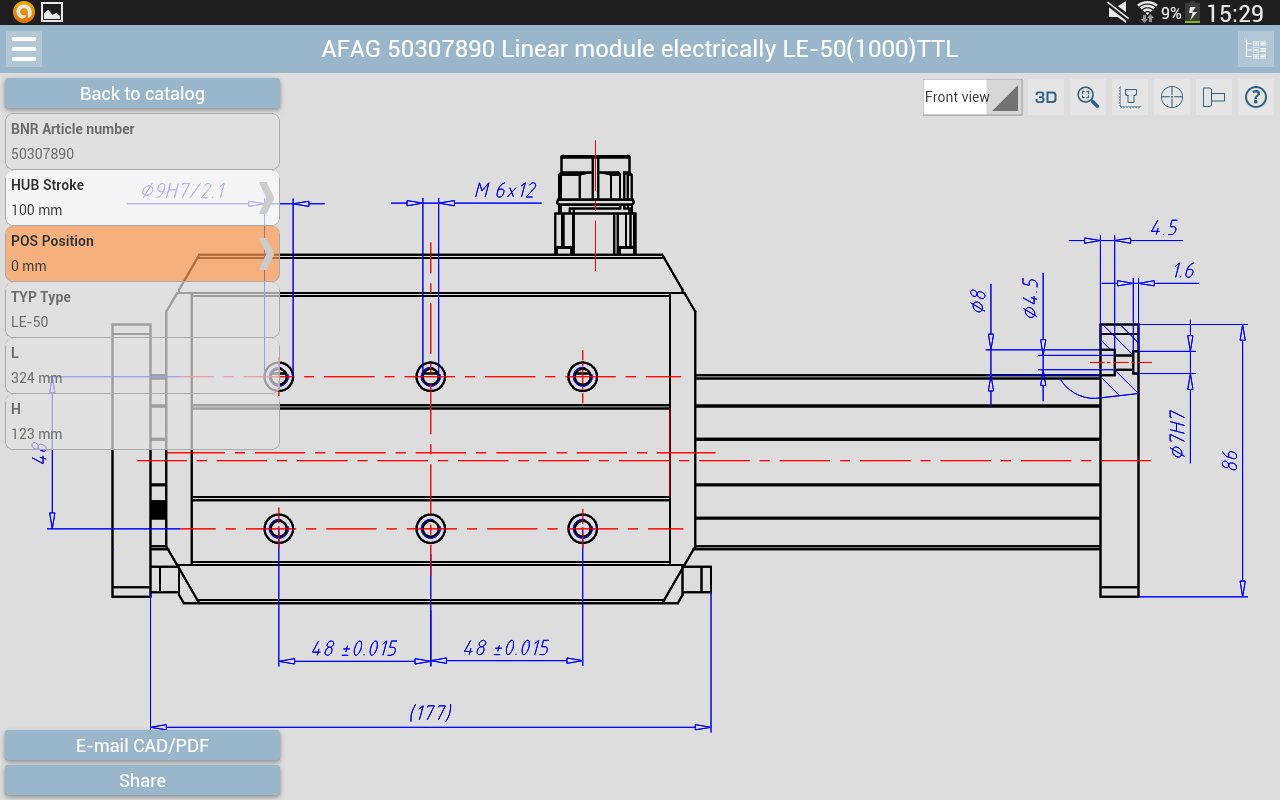Tap the (177) dimension label

click(x=431, y=713)
